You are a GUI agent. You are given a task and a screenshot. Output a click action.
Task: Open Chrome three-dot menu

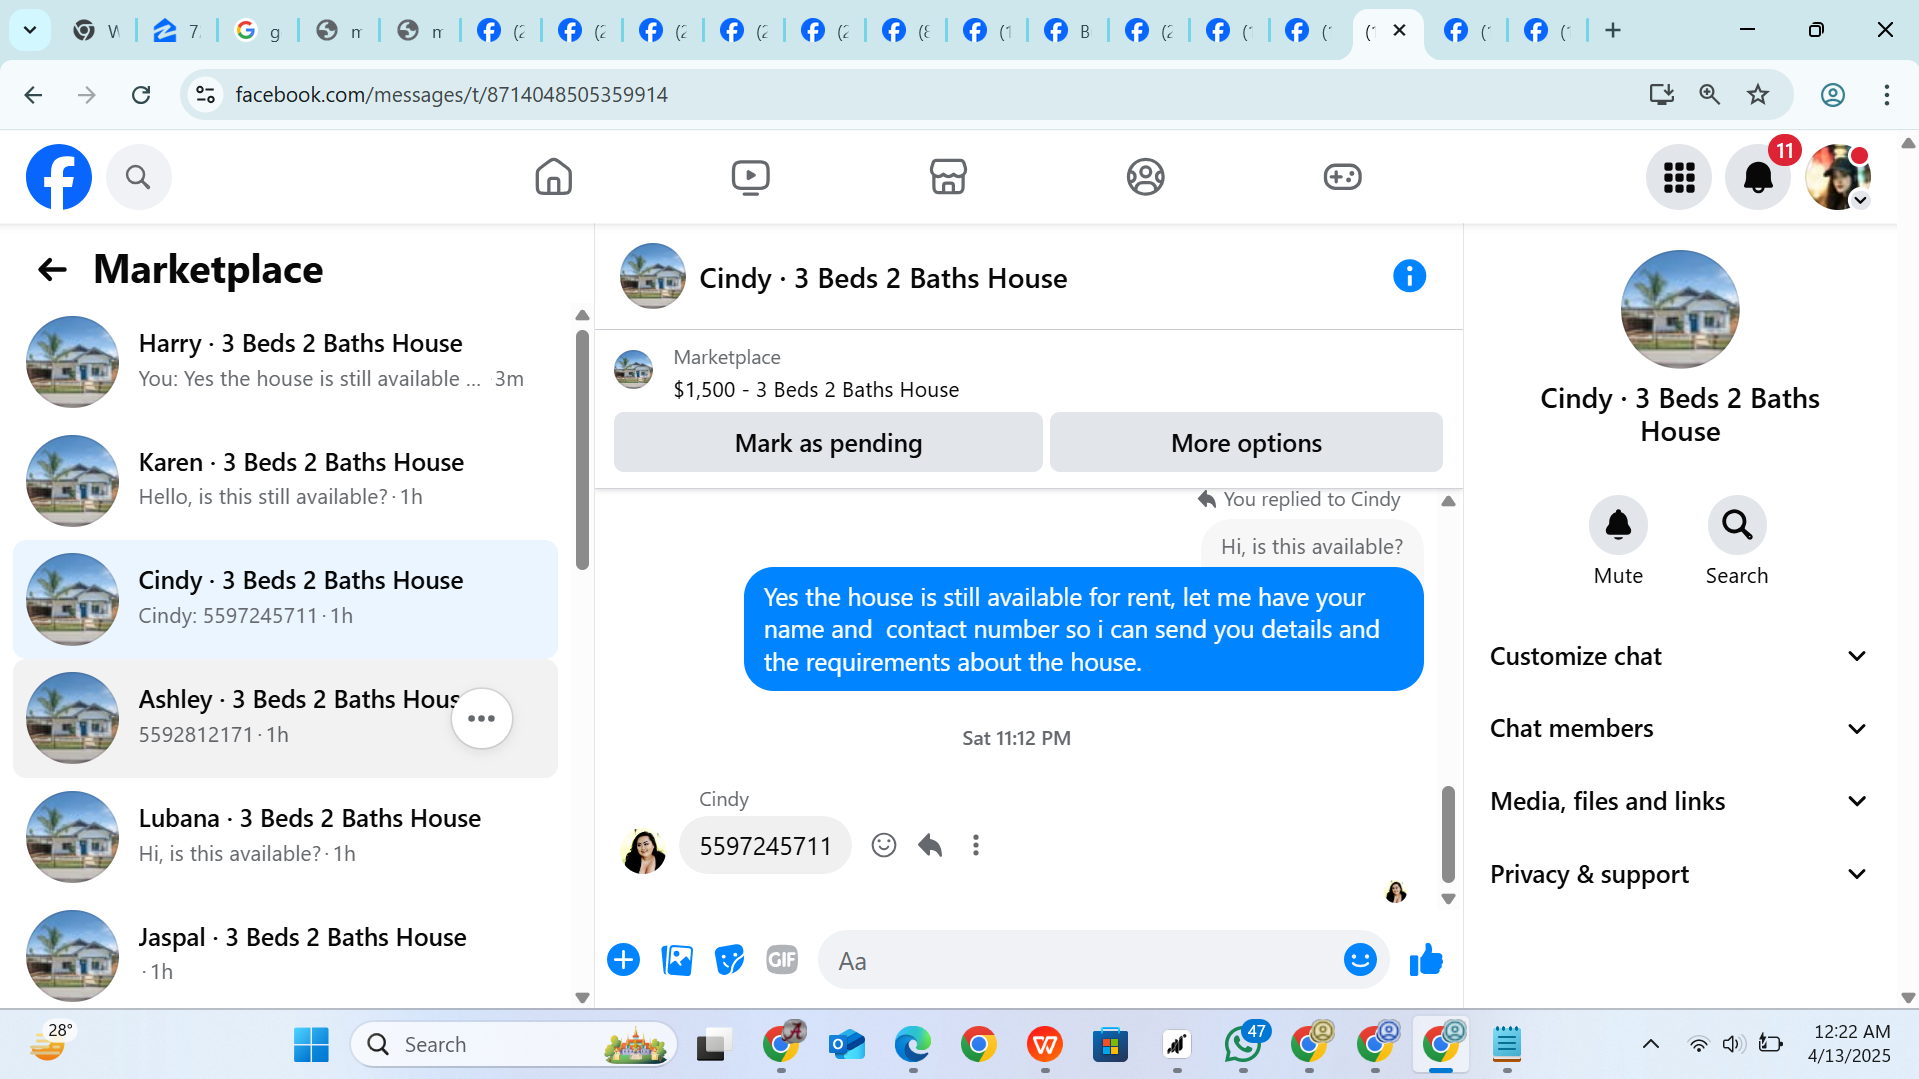[x=1887, y=95]
